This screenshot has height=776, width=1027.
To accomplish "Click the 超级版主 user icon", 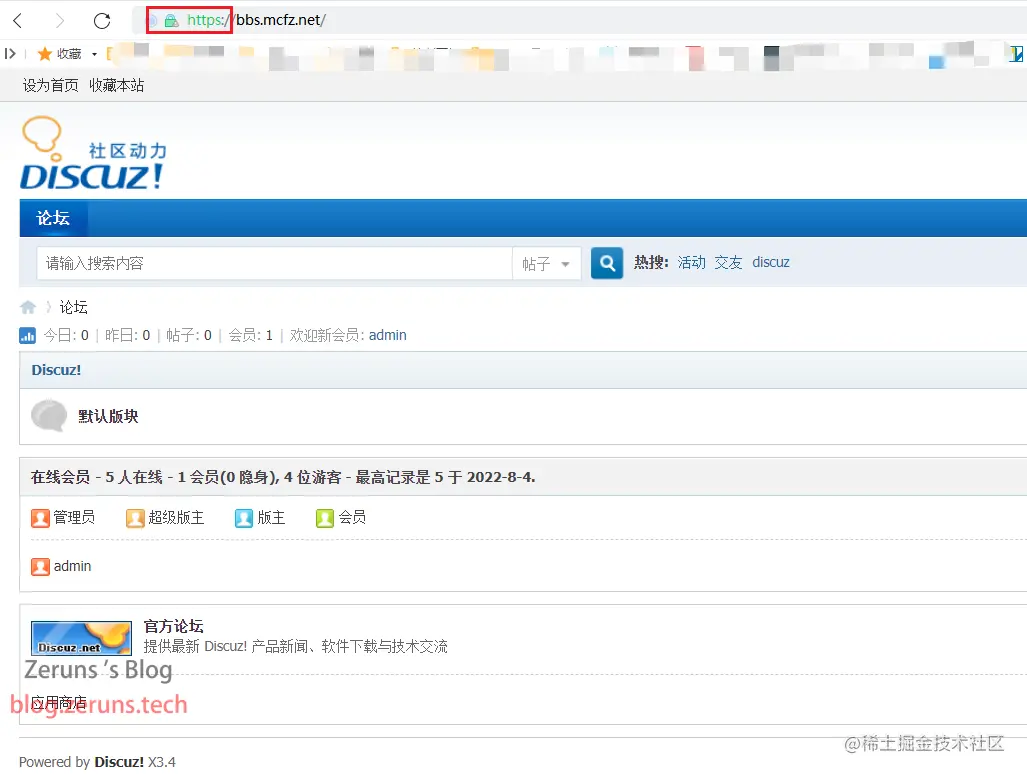I will point(136,518).
